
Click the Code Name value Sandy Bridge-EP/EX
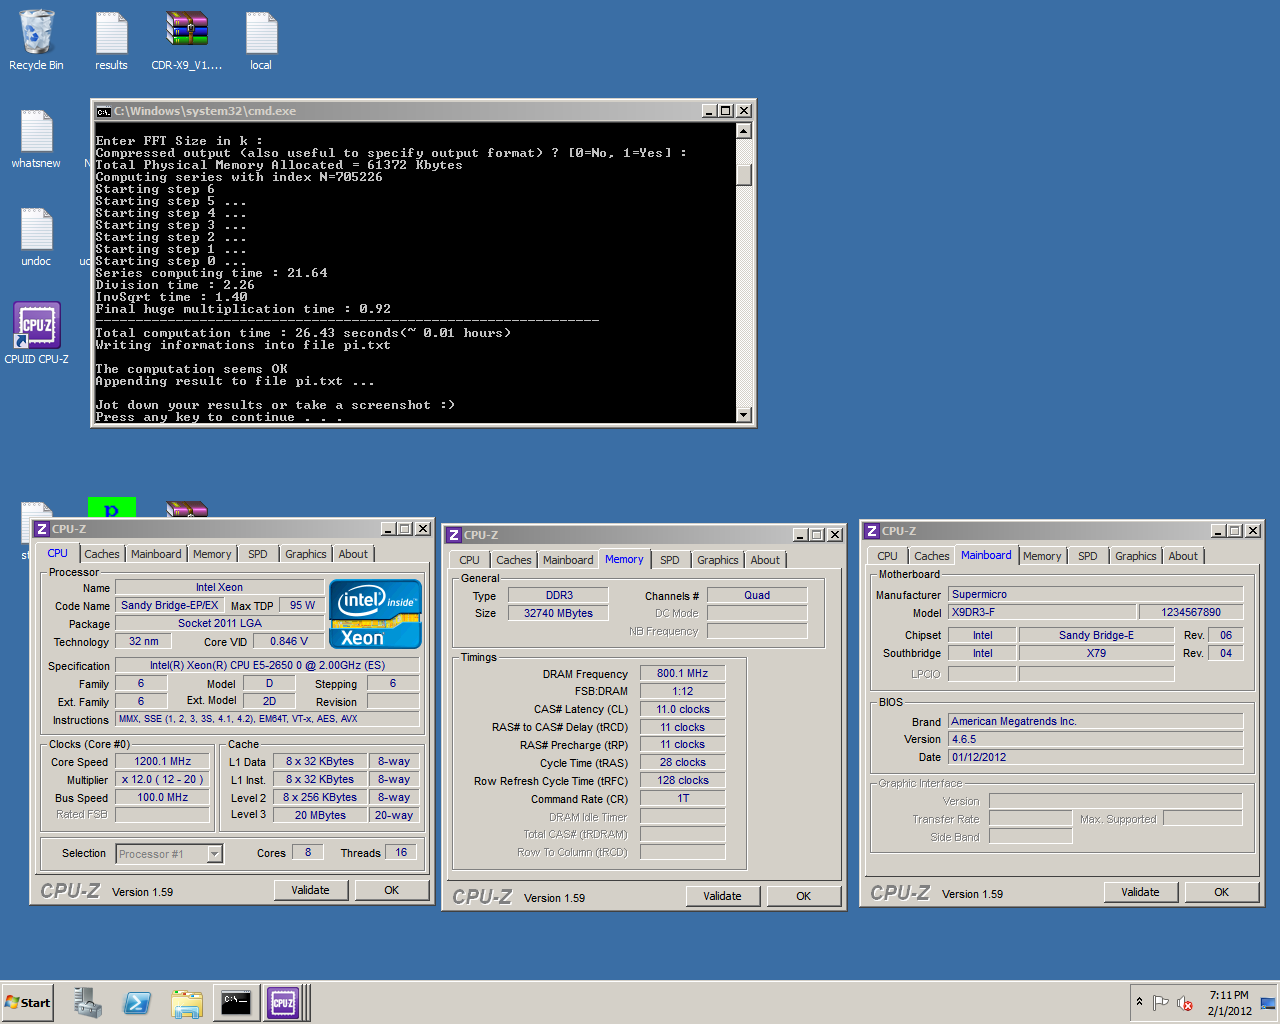click(x=170, y=605)
